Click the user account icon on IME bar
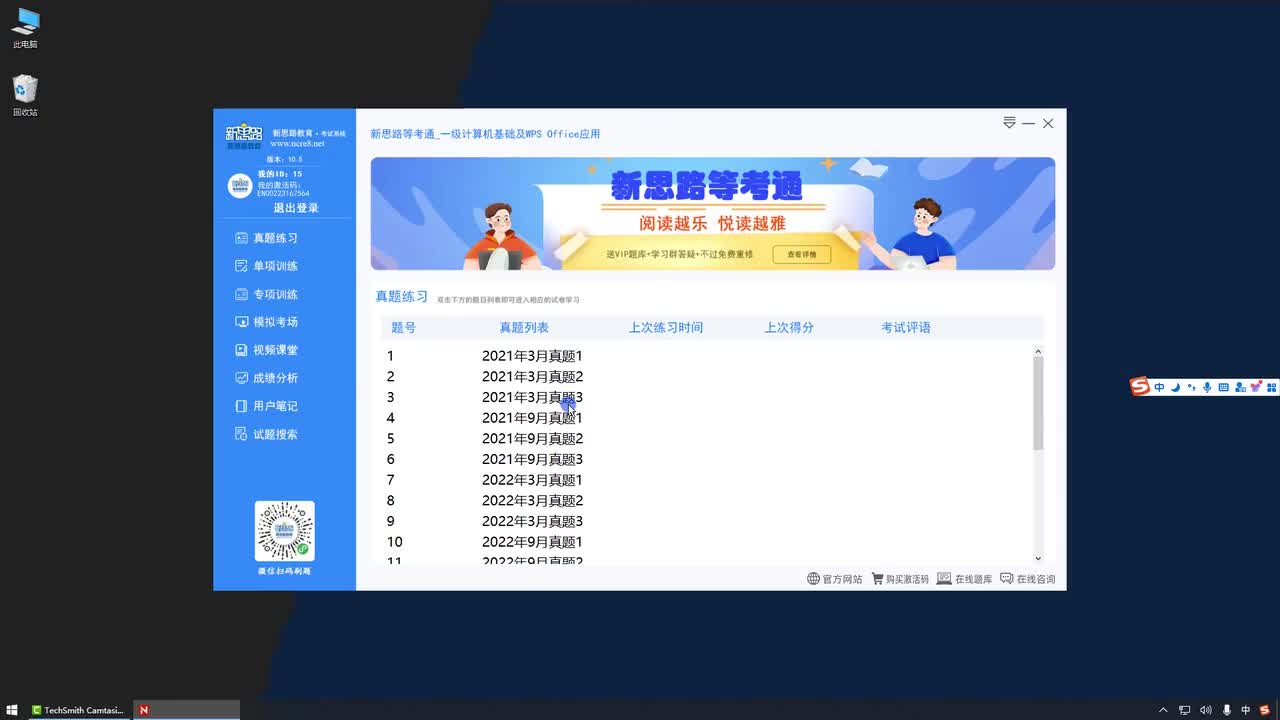Image resolution: width=1280 pixels, height=720 pixels. click(1240, 387)
